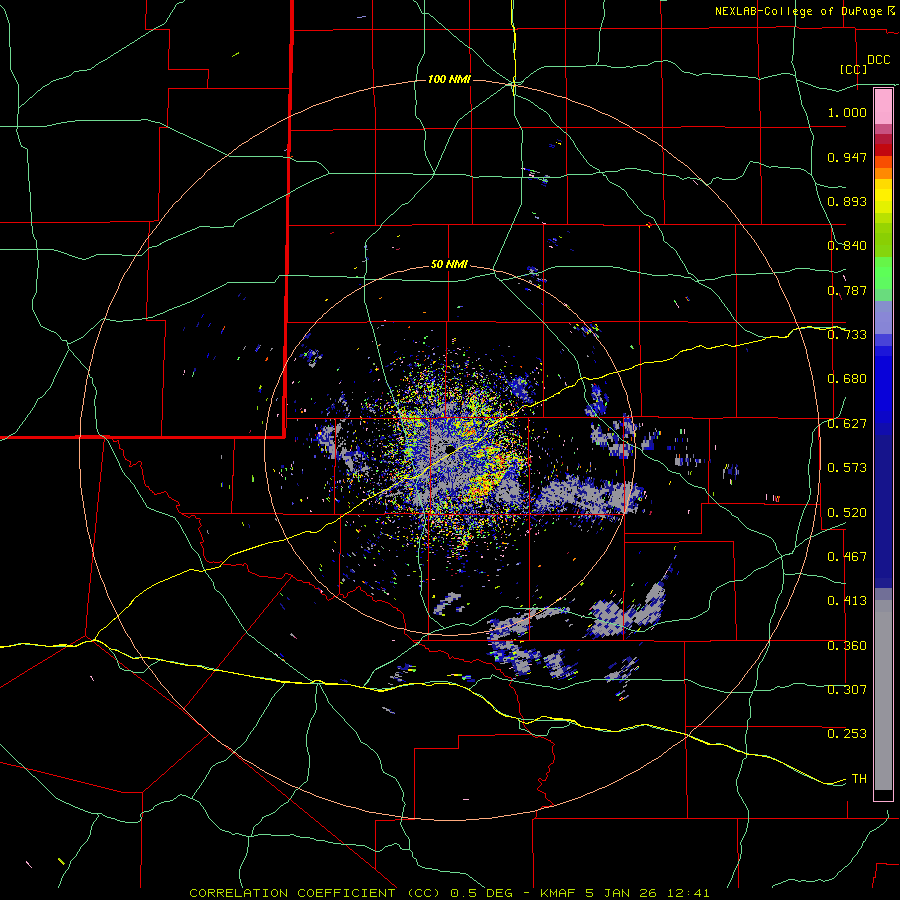Click the 0.680 scale value
Viewport: 900px width, 900px height.
tap(847, 379)
